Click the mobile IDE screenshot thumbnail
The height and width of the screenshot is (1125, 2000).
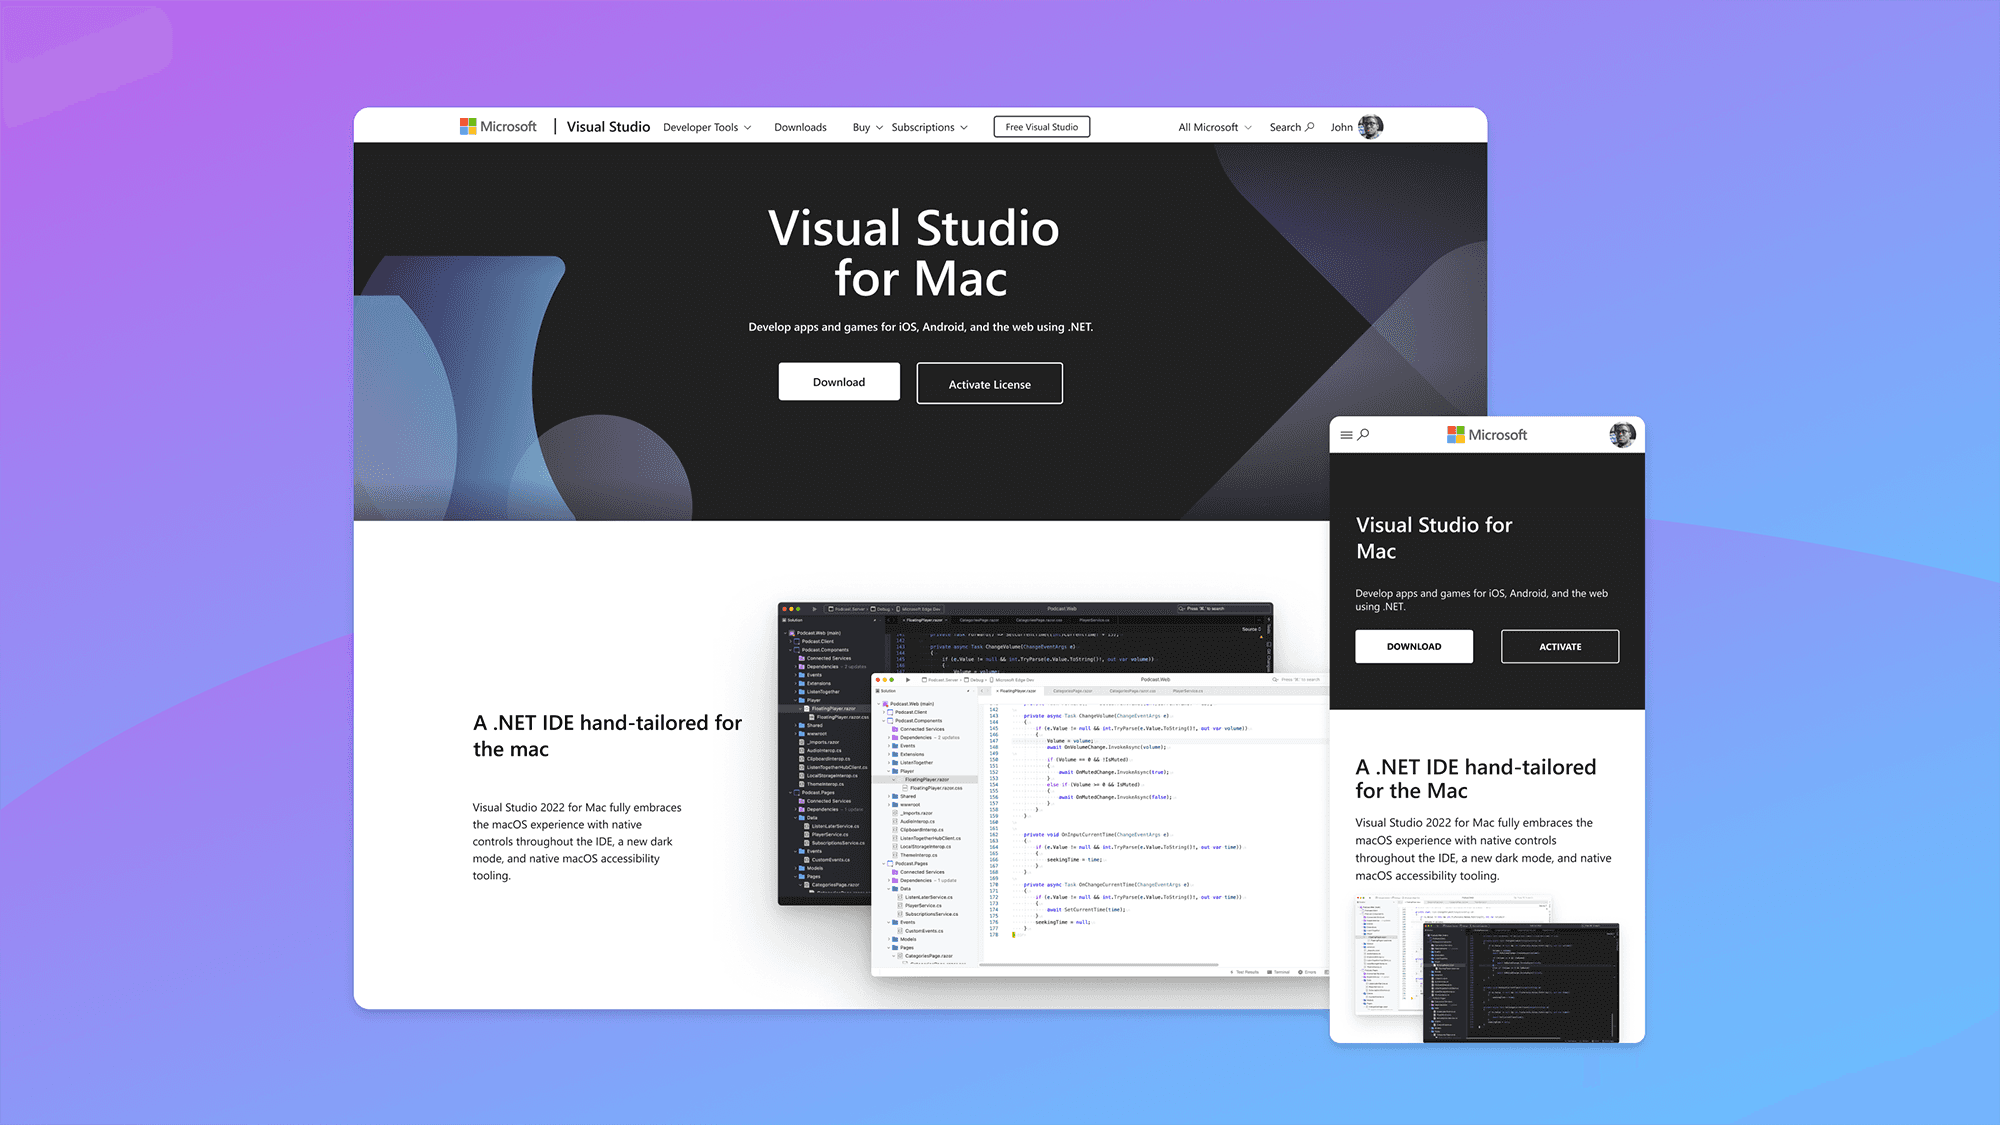click(x=1487, y=968)
